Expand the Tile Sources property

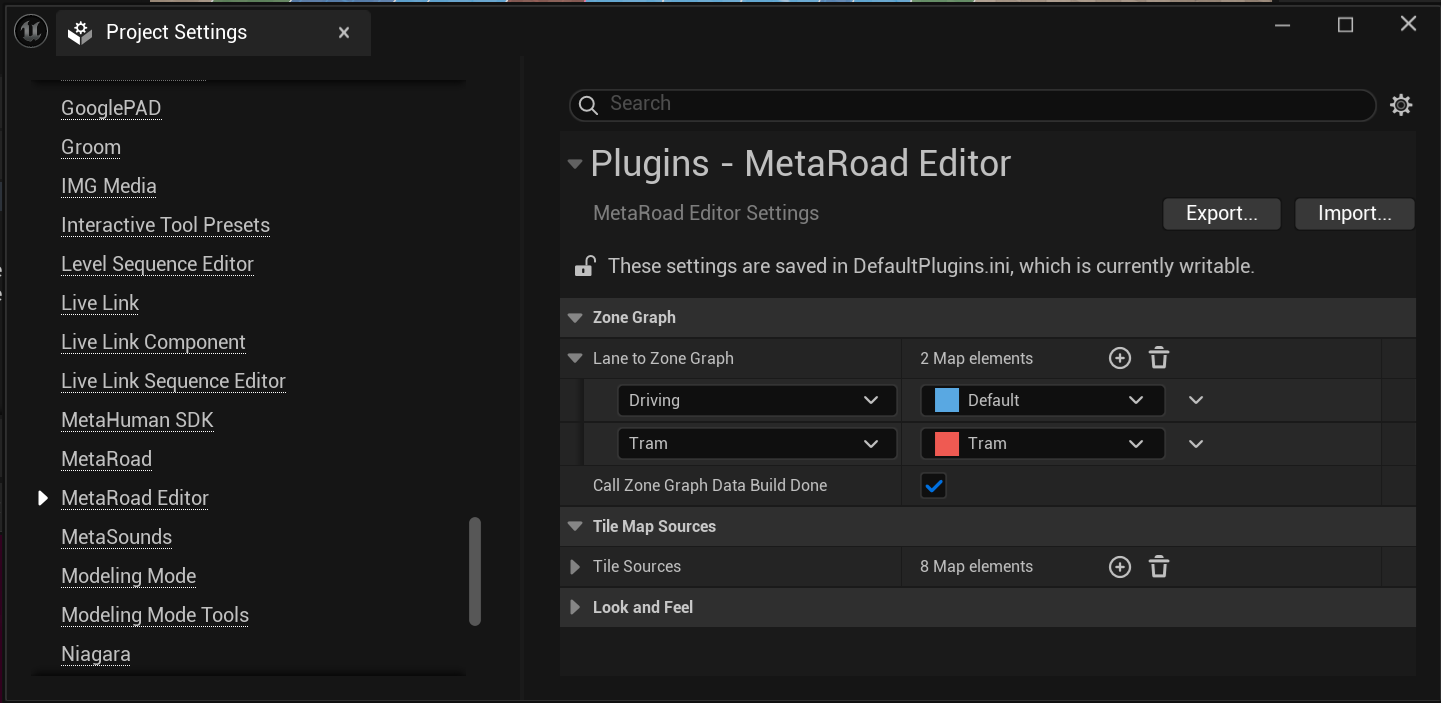click(x=575, y=567)
